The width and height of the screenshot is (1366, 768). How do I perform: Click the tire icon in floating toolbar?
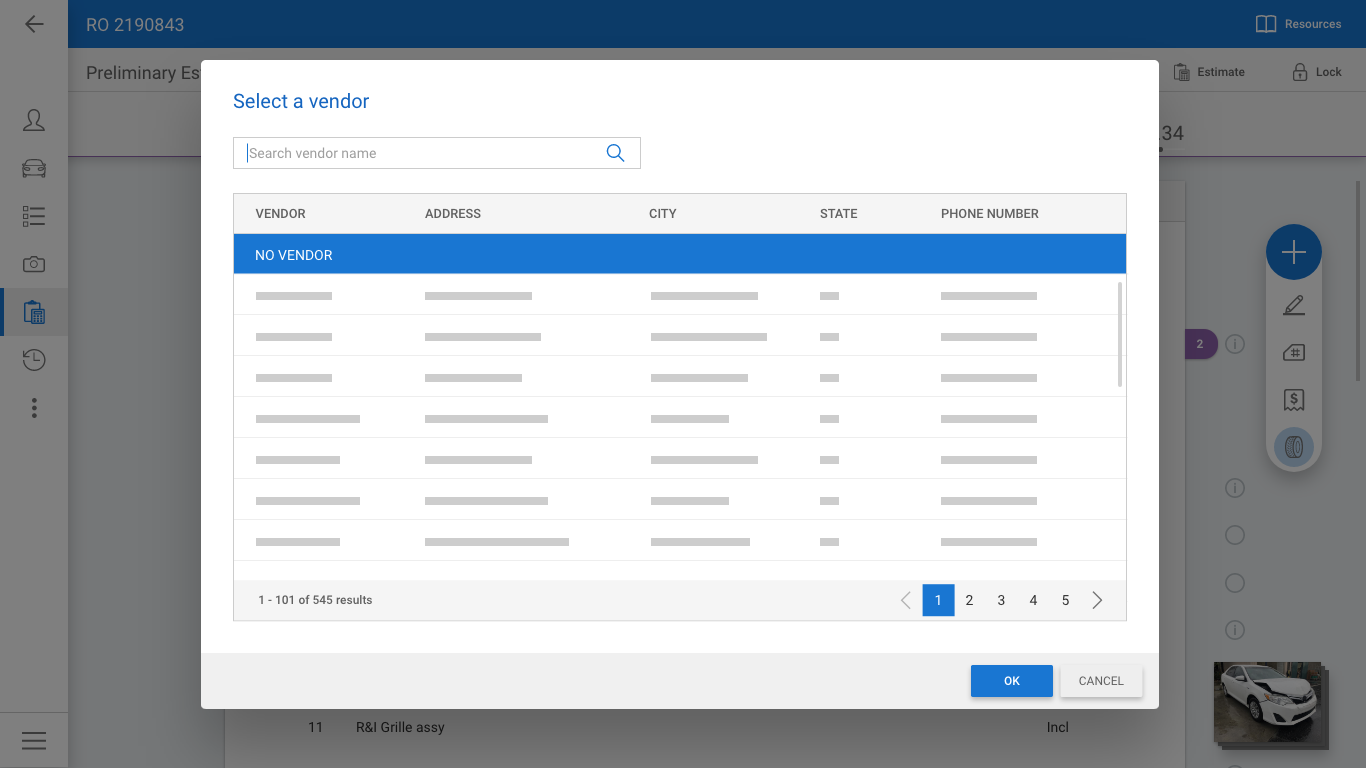[1293, 447]
